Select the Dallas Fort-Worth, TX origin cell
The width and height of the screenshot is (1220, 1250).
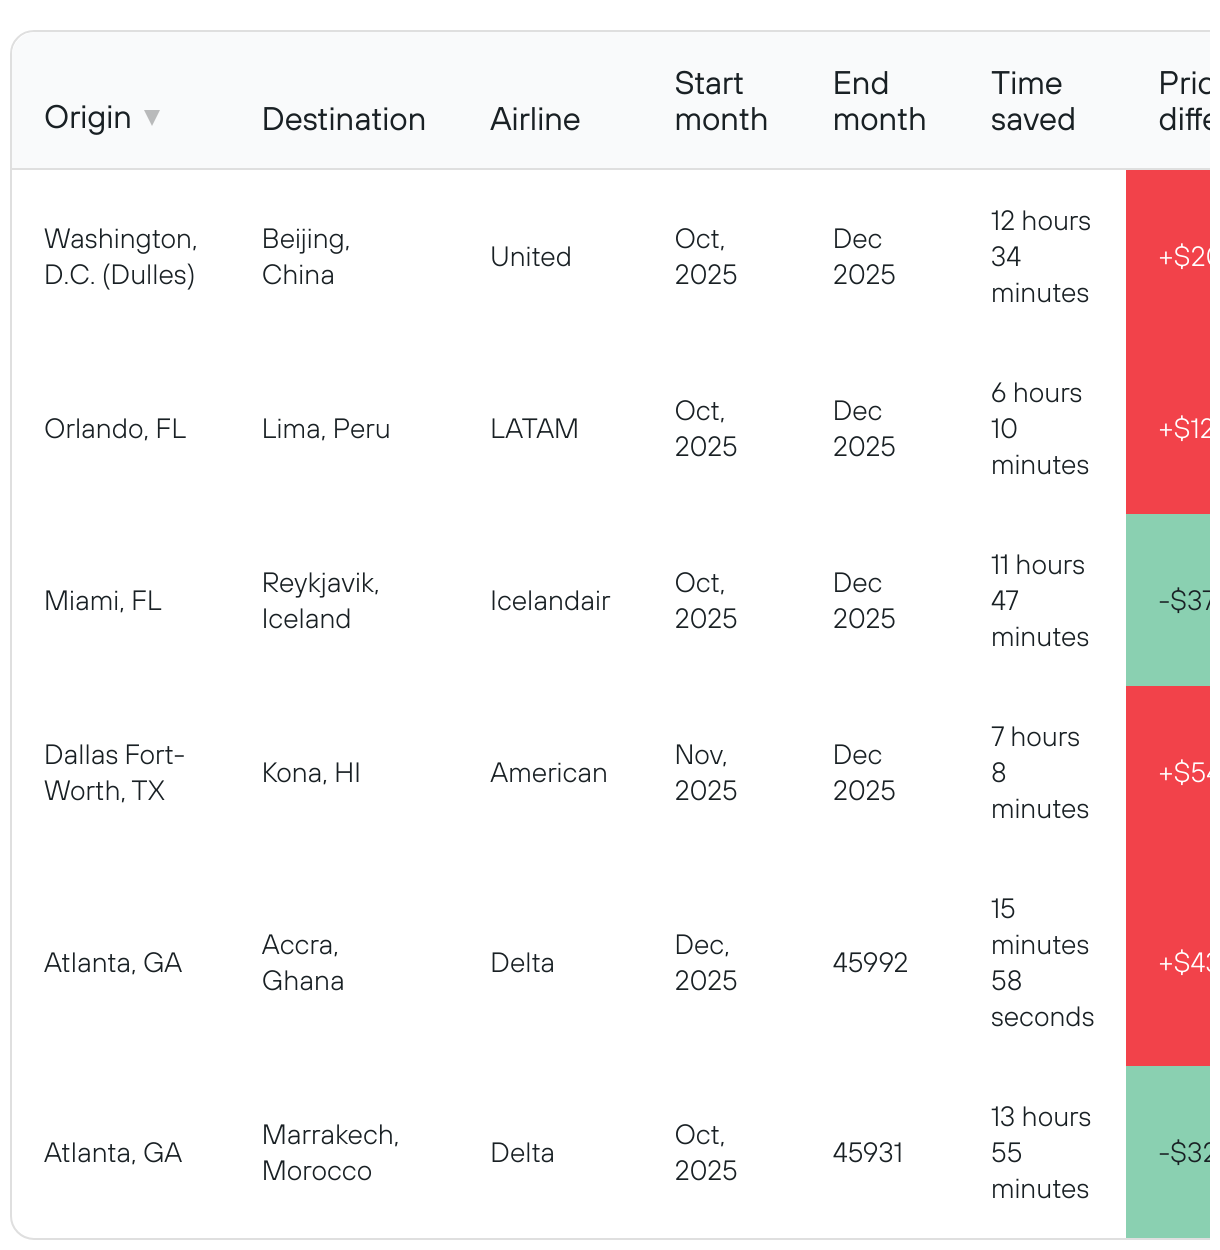[x=115, y=773]
